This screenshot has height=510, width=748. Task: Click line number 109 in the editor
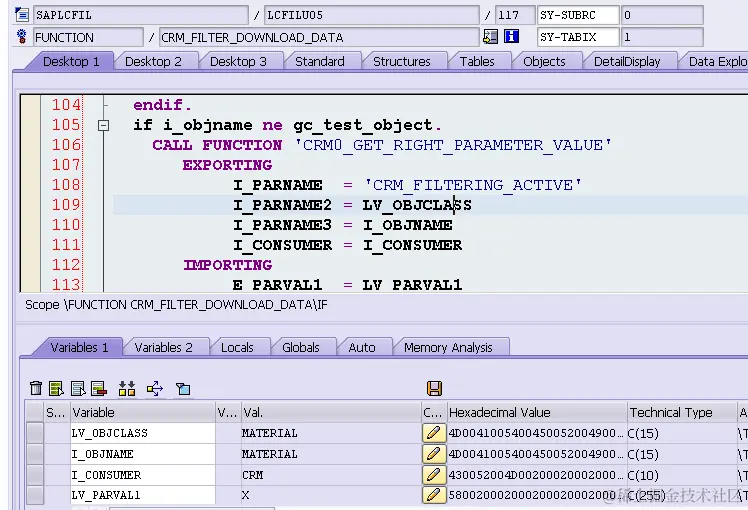(x=66, y=205)
